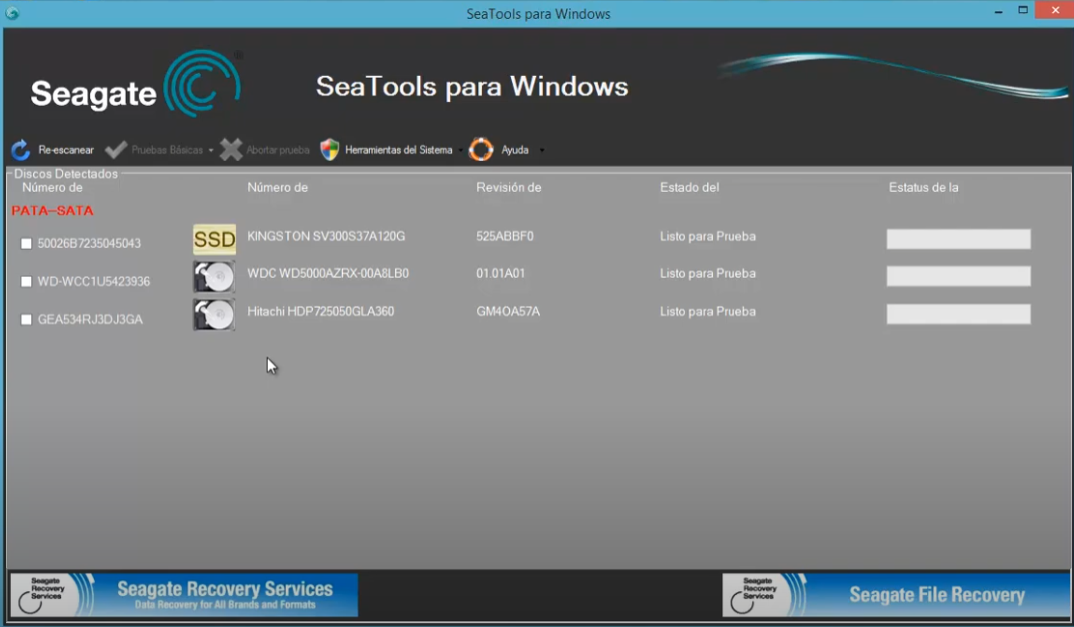Viewport: 1074px width, 627px height.
Task: Expand the Ayuda dropdown arrow
Action: 541,151
